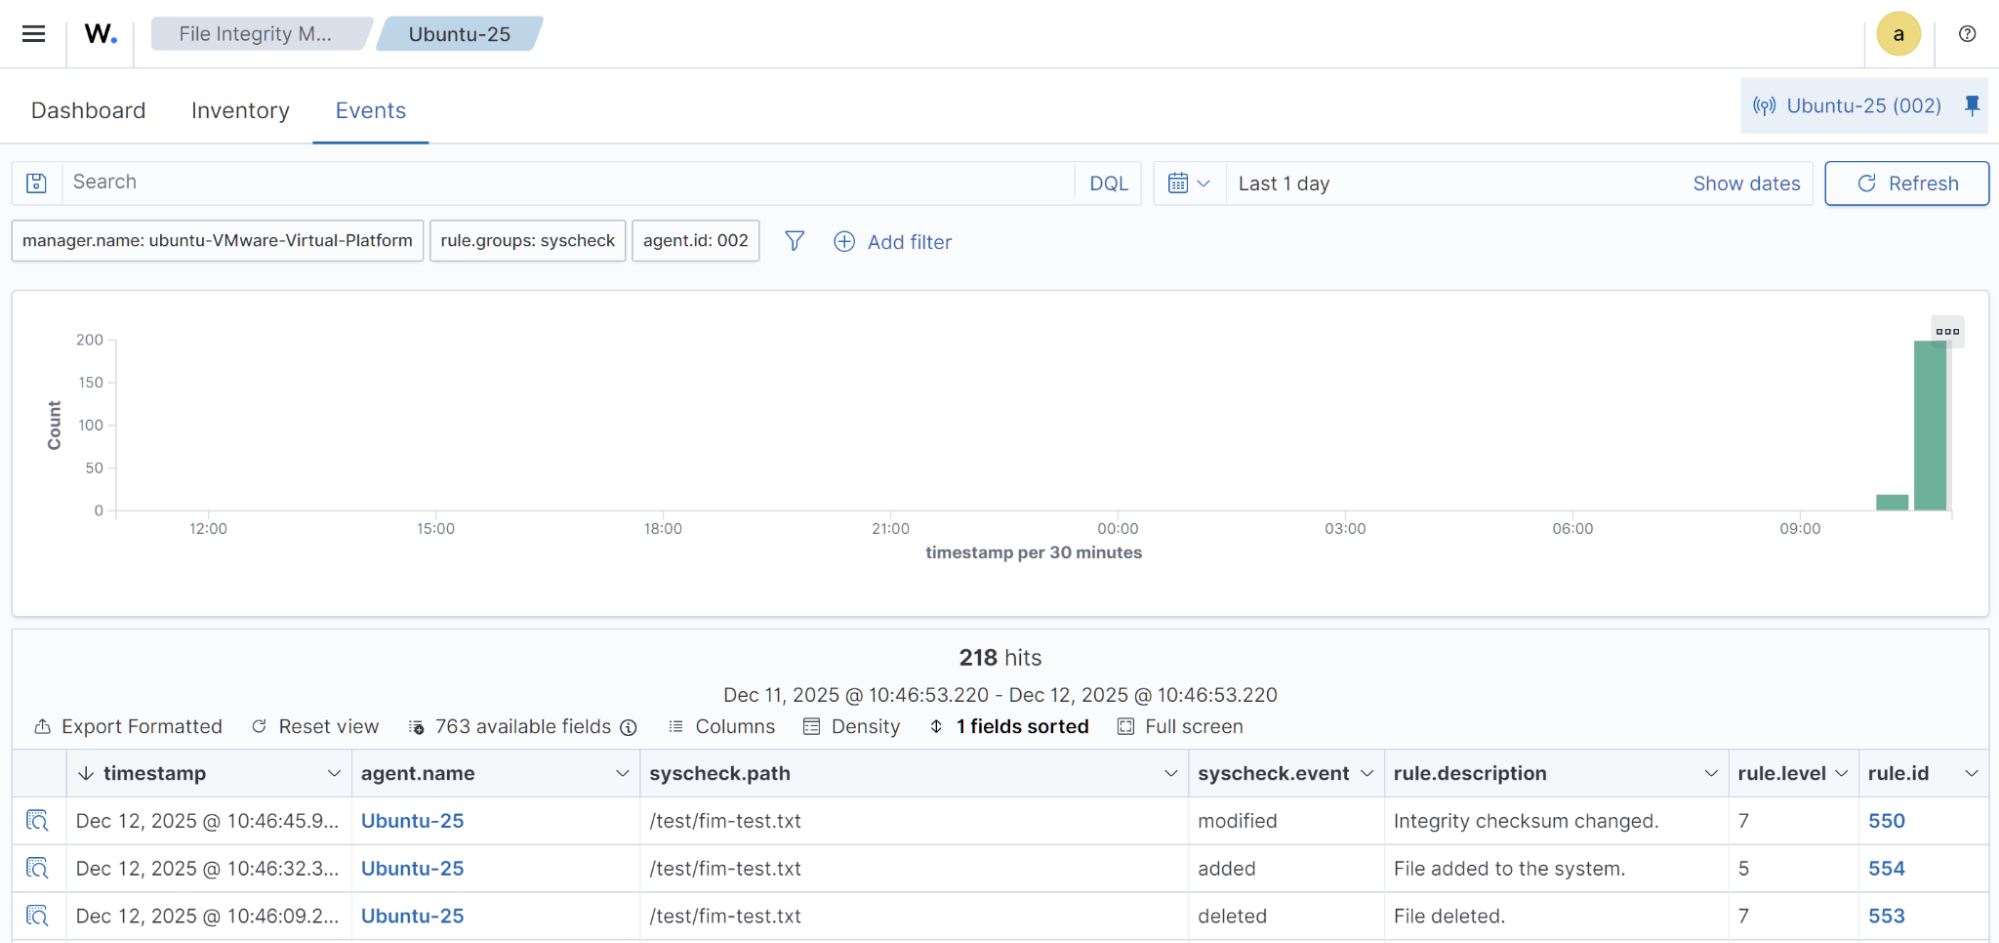Open the hamburger navigation menu
The image size is (1999, 943).
pos(34,34)
